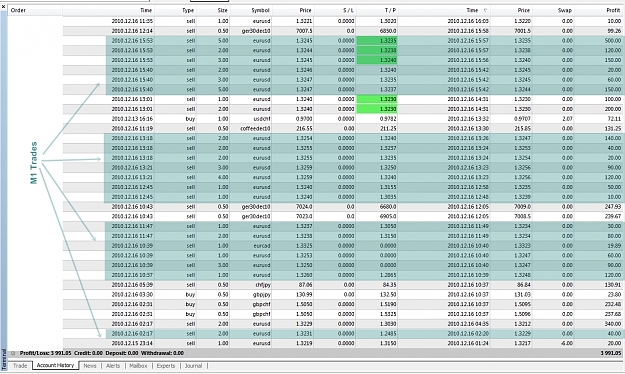The width and height of the screenshot is (625, 374).
Task: Sort by the Symbol column header
Action: tap(260, 10)
